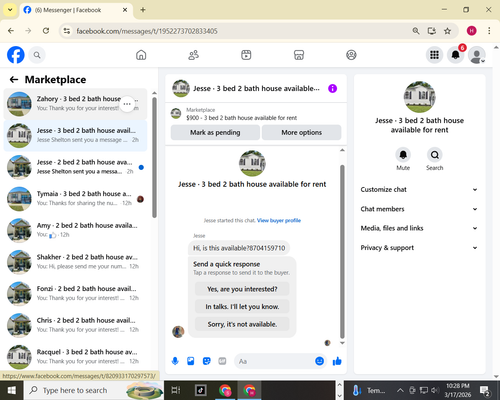
Task: Reload the page with the browser refresh icon
Action: coord(46,31)
